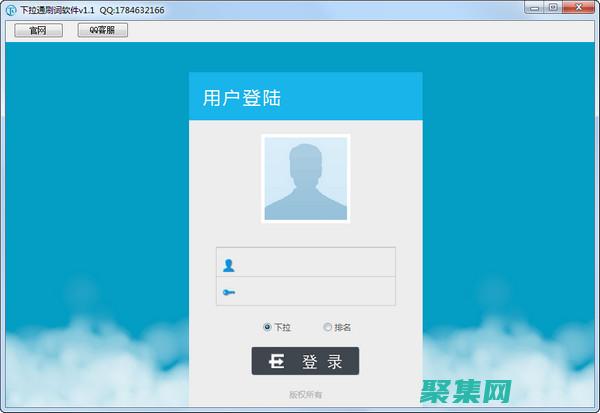Click the window title text with QQ number
Viewport: 600px width, 413px height.
tap(92, 10)
